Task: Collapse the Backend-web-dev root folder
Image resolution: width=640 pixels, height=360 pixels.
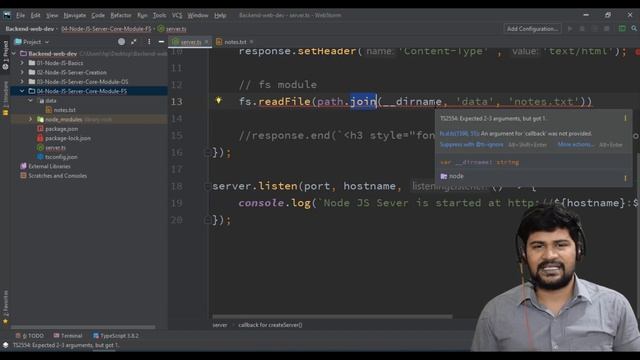Action: [14, 53]
